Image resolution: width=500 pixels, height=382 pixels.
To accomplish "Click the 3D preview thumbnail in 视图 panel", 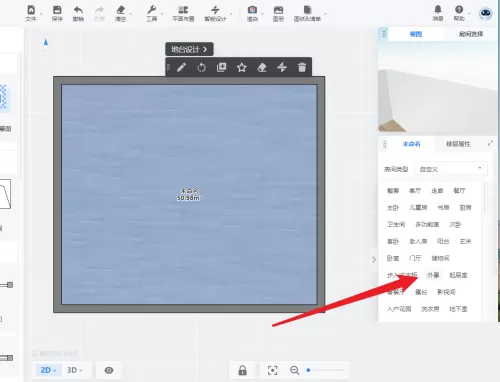I will tap(438, 87).
